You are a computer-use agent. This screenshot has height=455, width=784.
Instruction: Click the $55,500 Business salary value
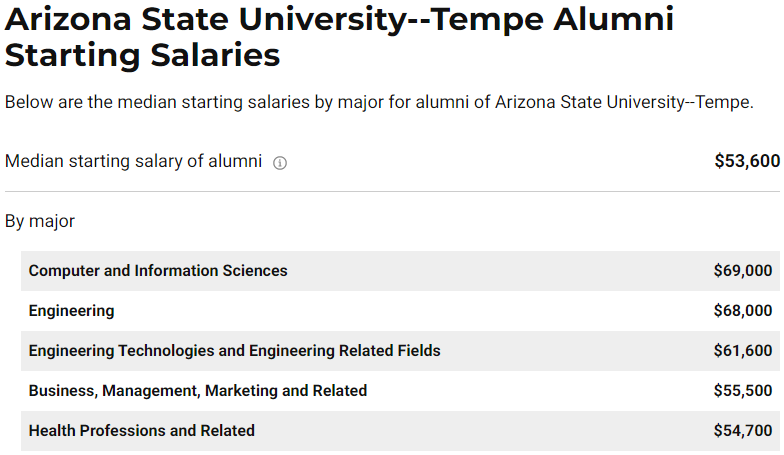click(x=743, y=390)
